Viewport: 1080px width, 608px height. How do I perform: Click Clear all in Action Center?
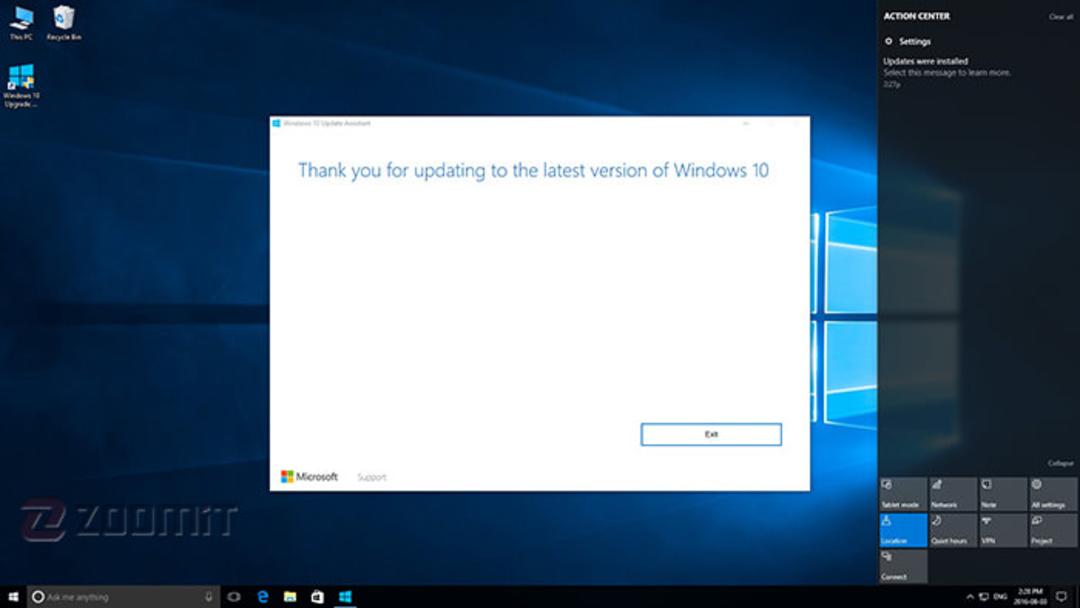(x=1060, y=17)
